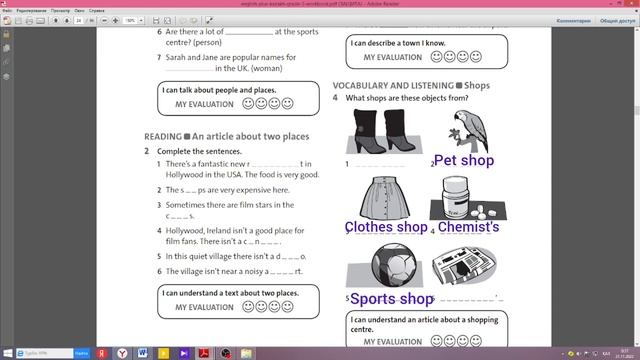Viewport: 640px width, 360px height.
Task: Open the Окно menu
Action: pyautogui.click(x=79, y=11)
